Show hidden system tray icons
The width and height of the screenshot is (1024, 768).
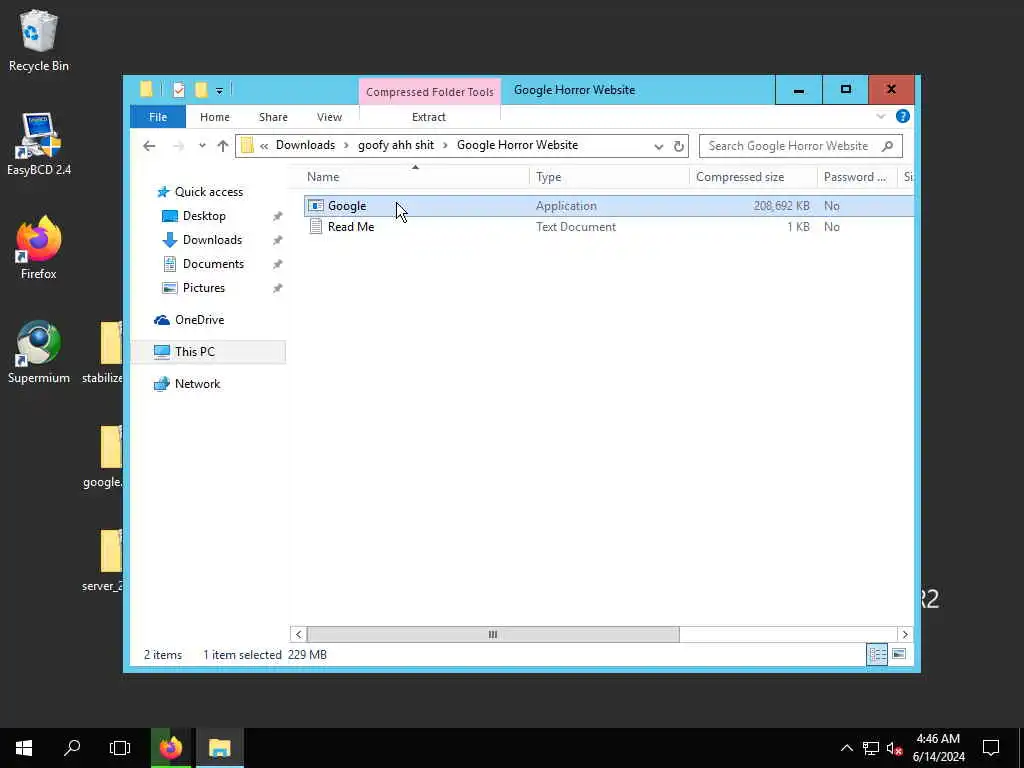click(847, 748)
